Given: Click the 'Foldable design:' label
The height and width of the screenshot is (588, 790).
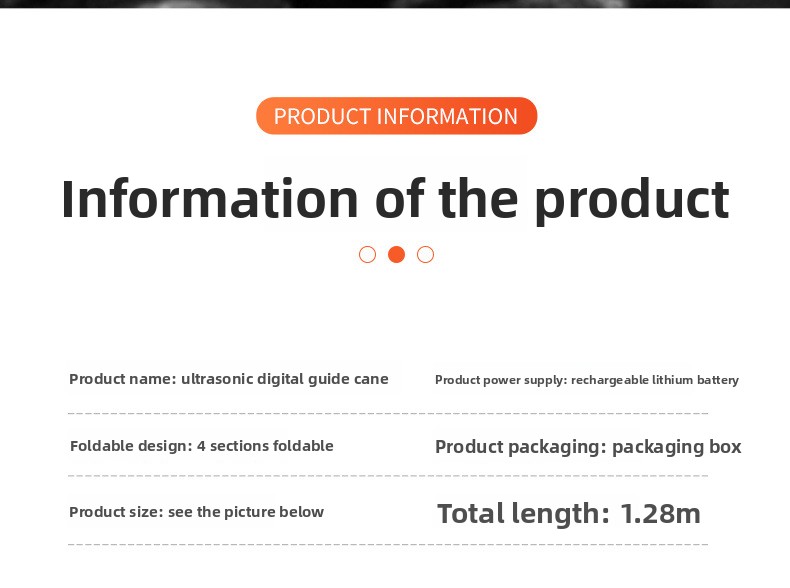Looking at the screenshot, I should click(130, 446).
